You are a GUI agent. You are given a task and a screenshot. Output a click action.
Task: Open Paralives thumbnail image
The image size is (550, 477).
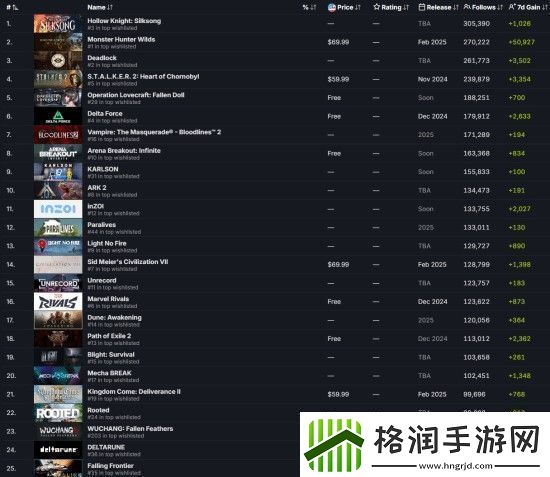point(58,228)
